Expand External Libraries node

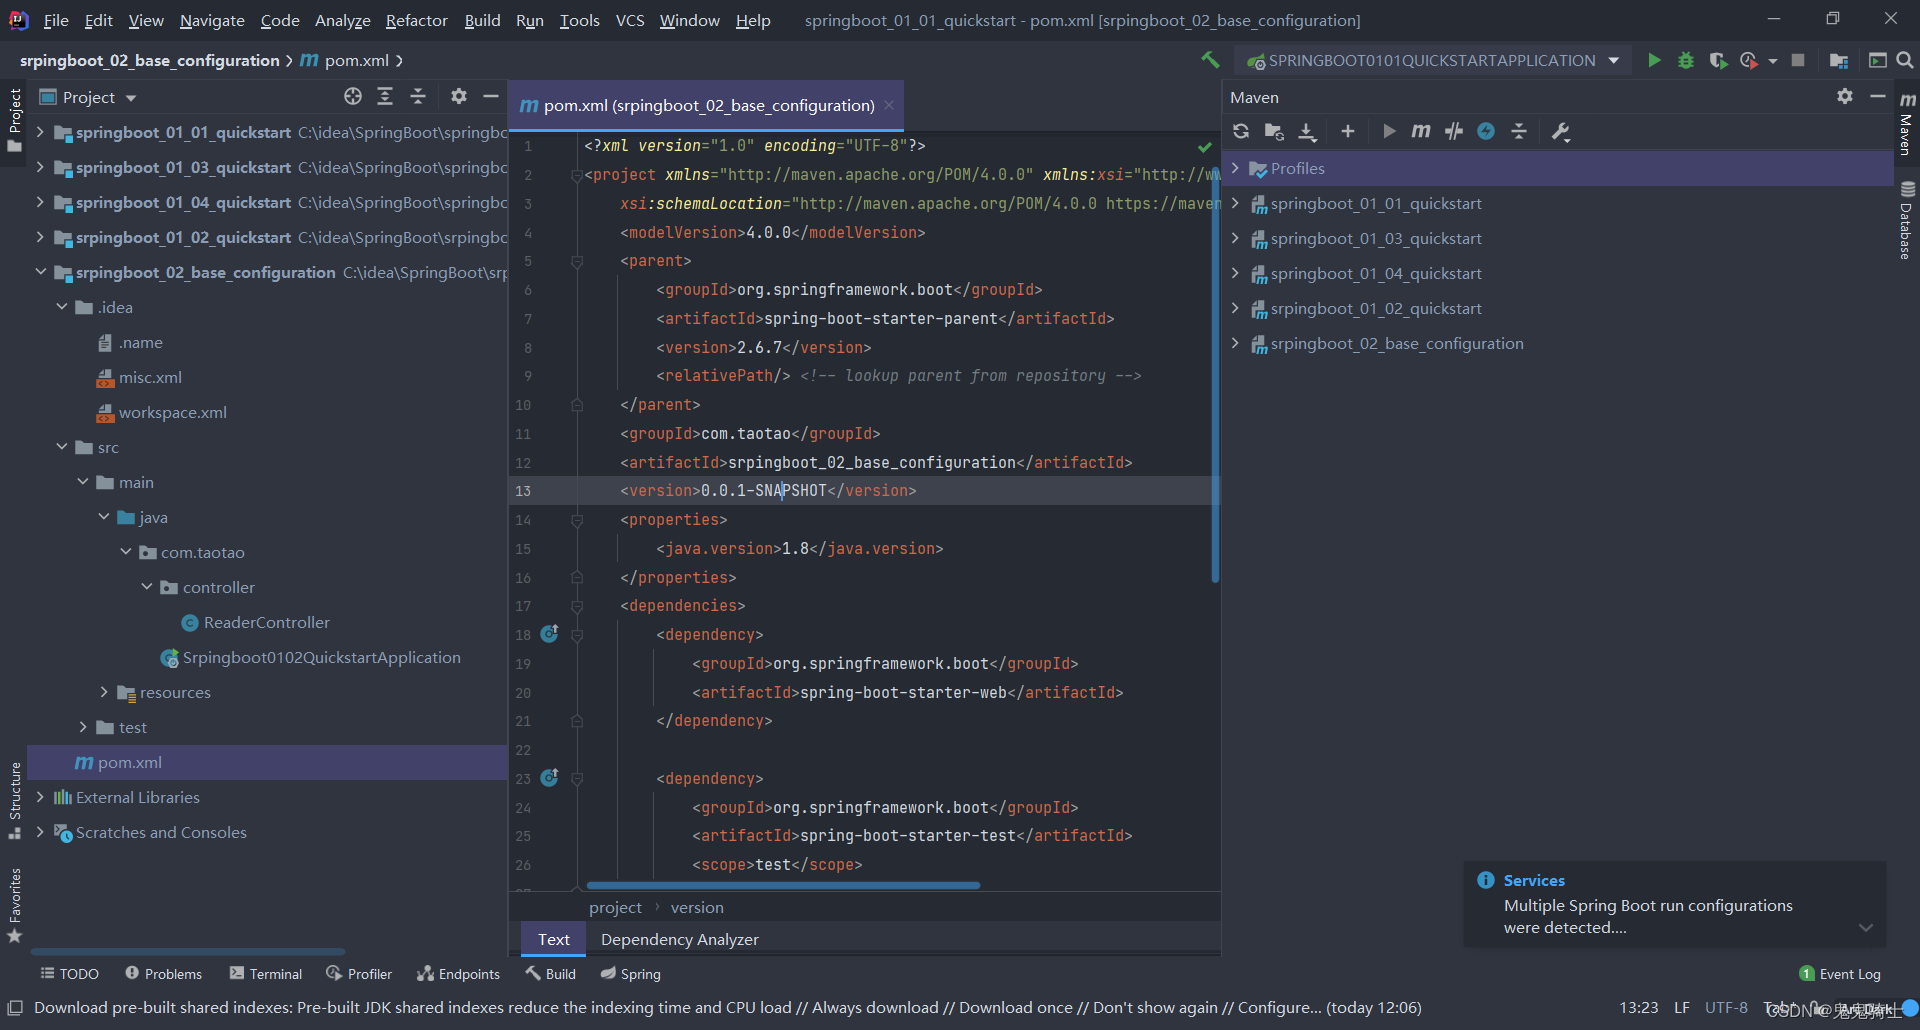point(40,797)
